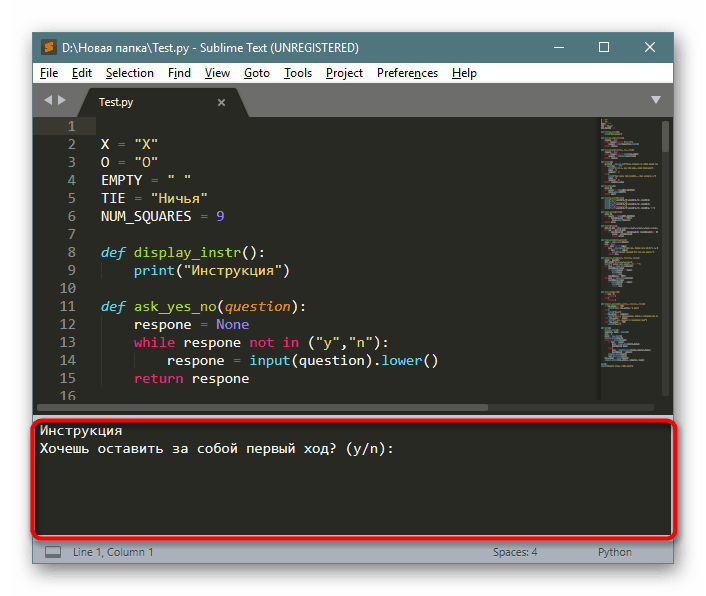Click EMPTY variable on line 4

121,181
